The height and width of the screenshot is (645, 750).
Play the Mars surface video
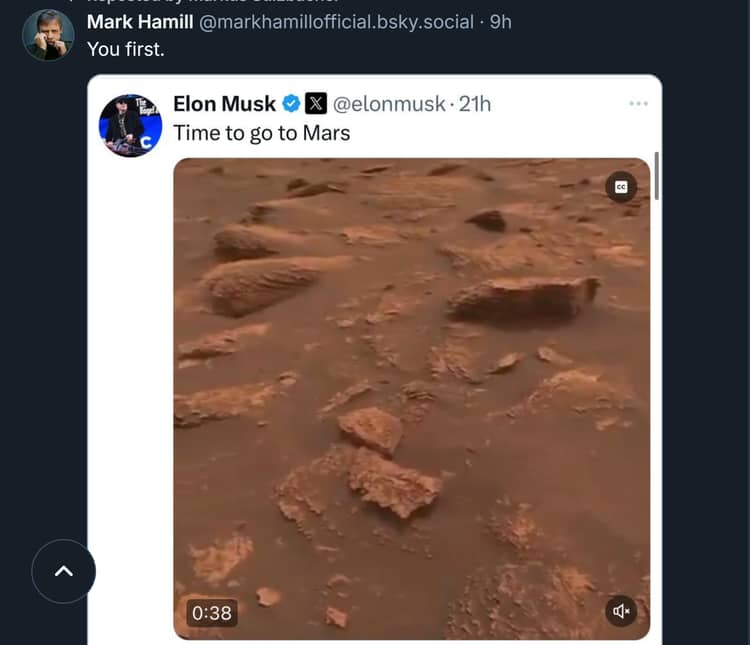(411, 398)
